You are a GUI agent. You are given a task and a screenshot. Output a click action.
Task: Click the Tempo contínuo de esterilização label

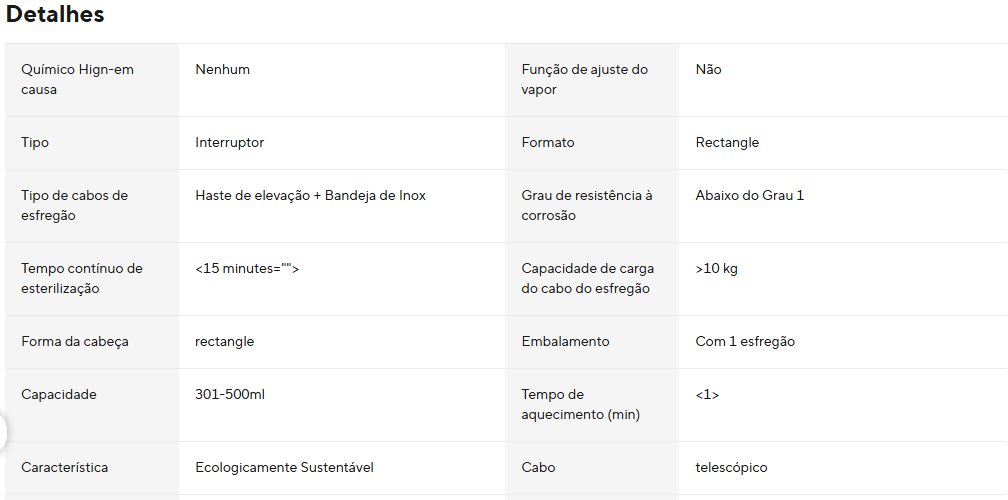(81, 279)
